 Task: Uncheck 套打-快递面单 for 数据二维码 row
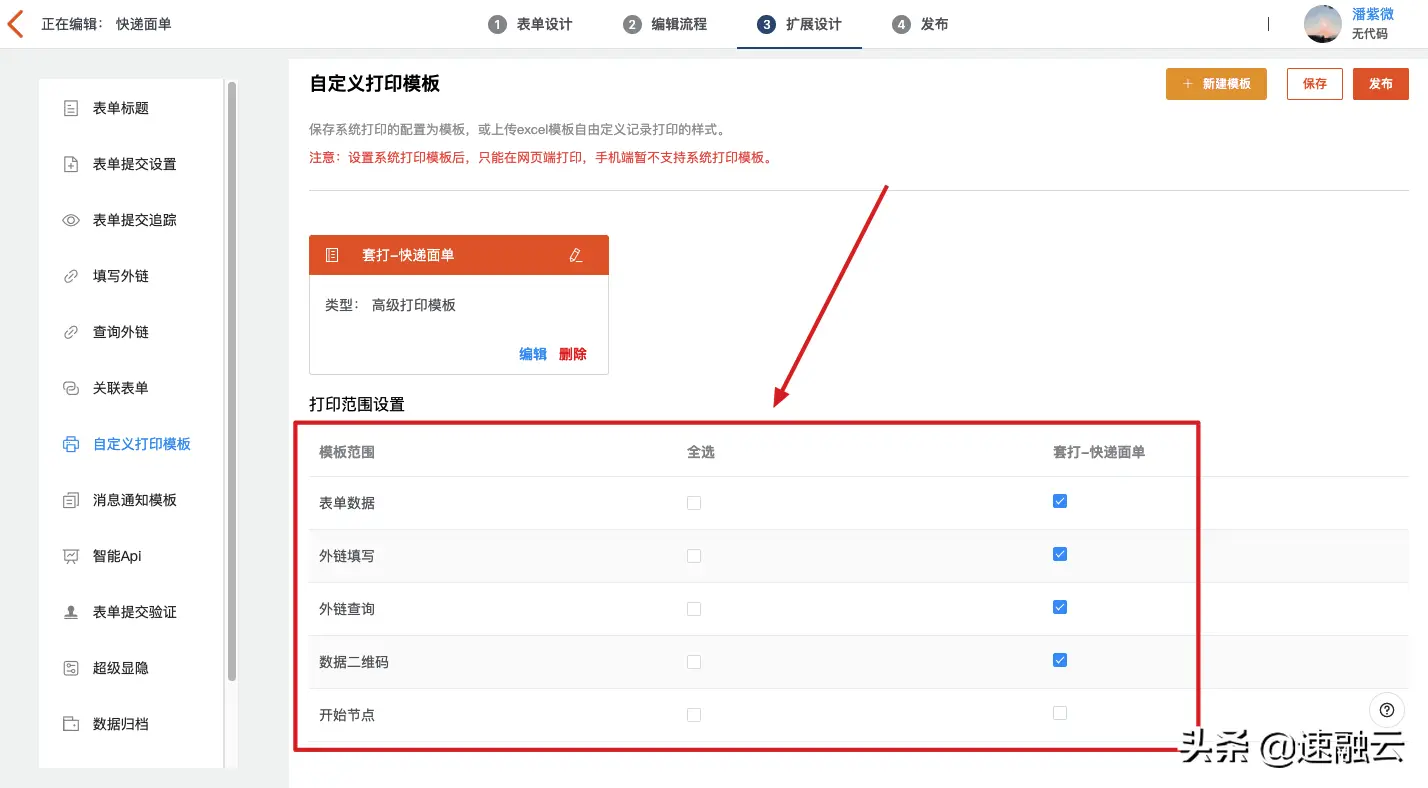1060,660
